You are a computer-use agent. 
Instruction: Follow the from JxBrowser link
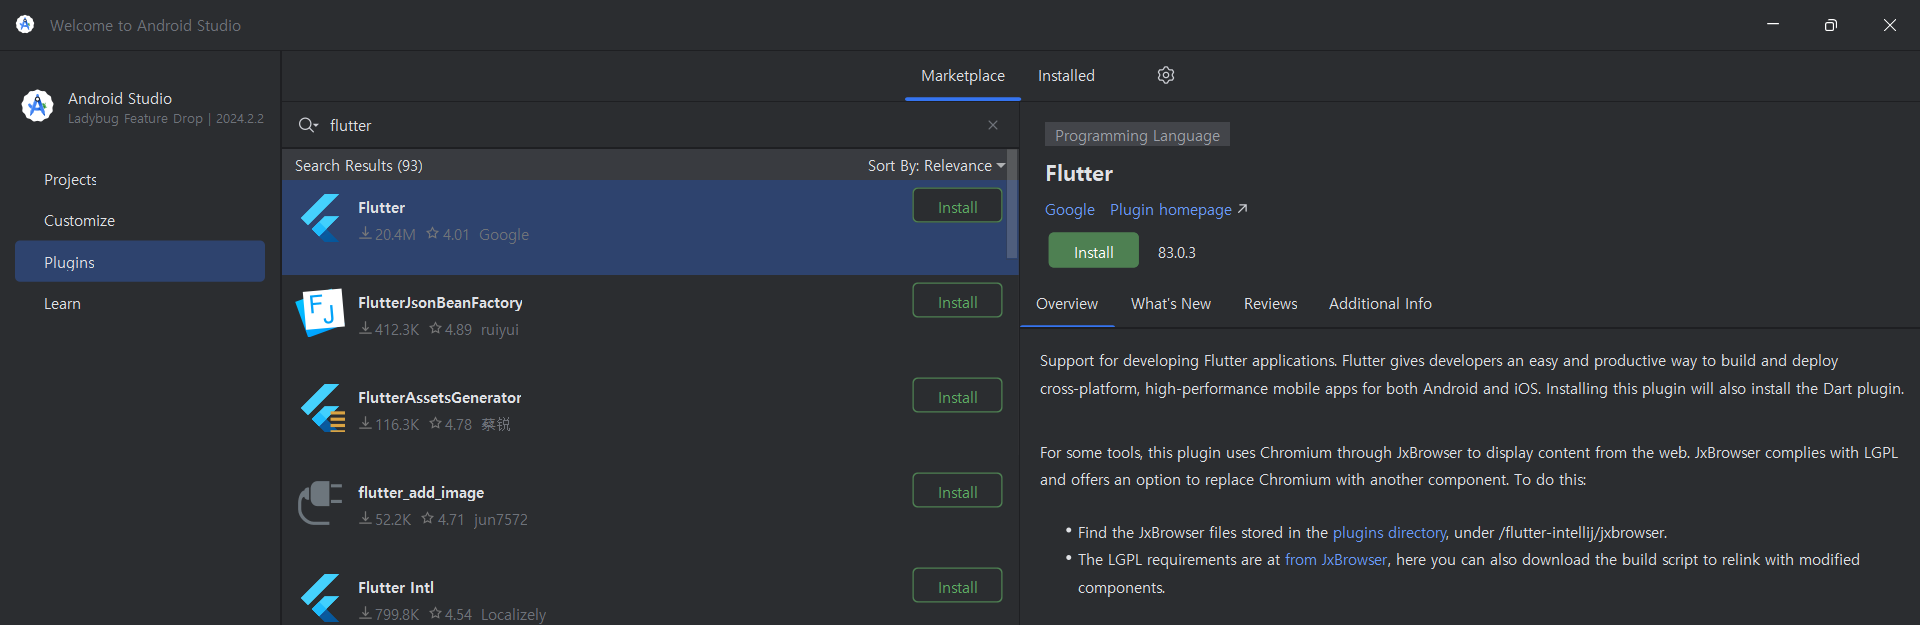click(1336, 560)
